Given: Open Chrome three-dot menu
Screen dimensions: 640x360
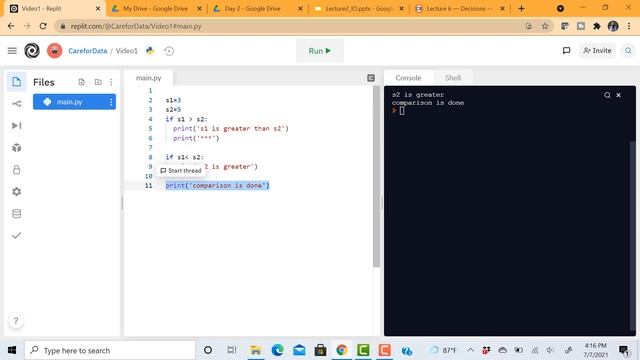Looking at the screenshot, I should coord(629,26).
